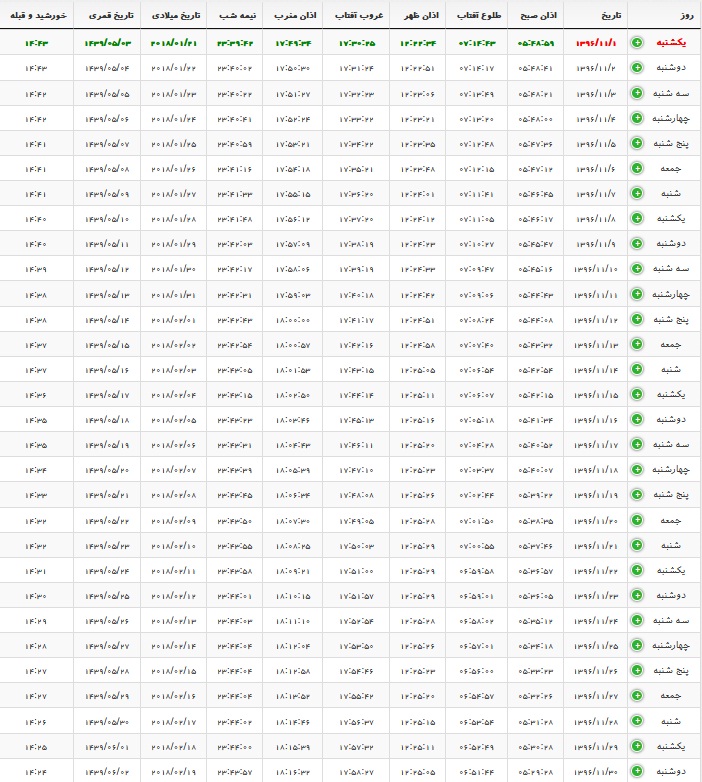Click the green dawn time ۰۵:۴۸:۵۹
The height and width of the screenshot is (782, 702).
535,43
